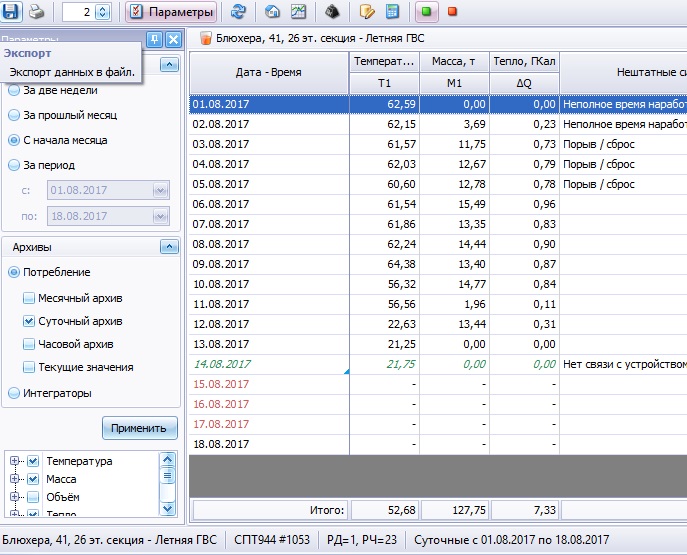Click parameter tree scrollbar down arrow
687x555 pixels.
(x=168, y=509)
